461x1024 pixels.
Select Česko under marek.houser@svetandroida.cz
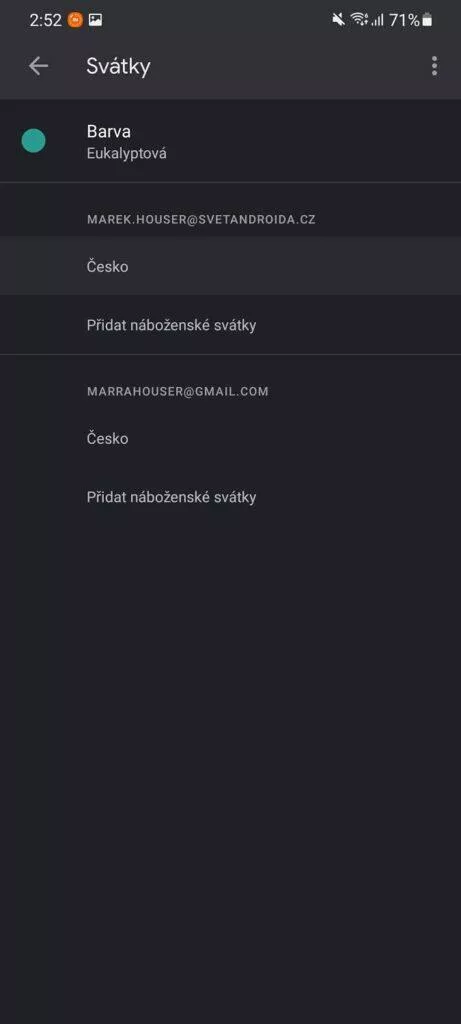(x=230, y=266)
